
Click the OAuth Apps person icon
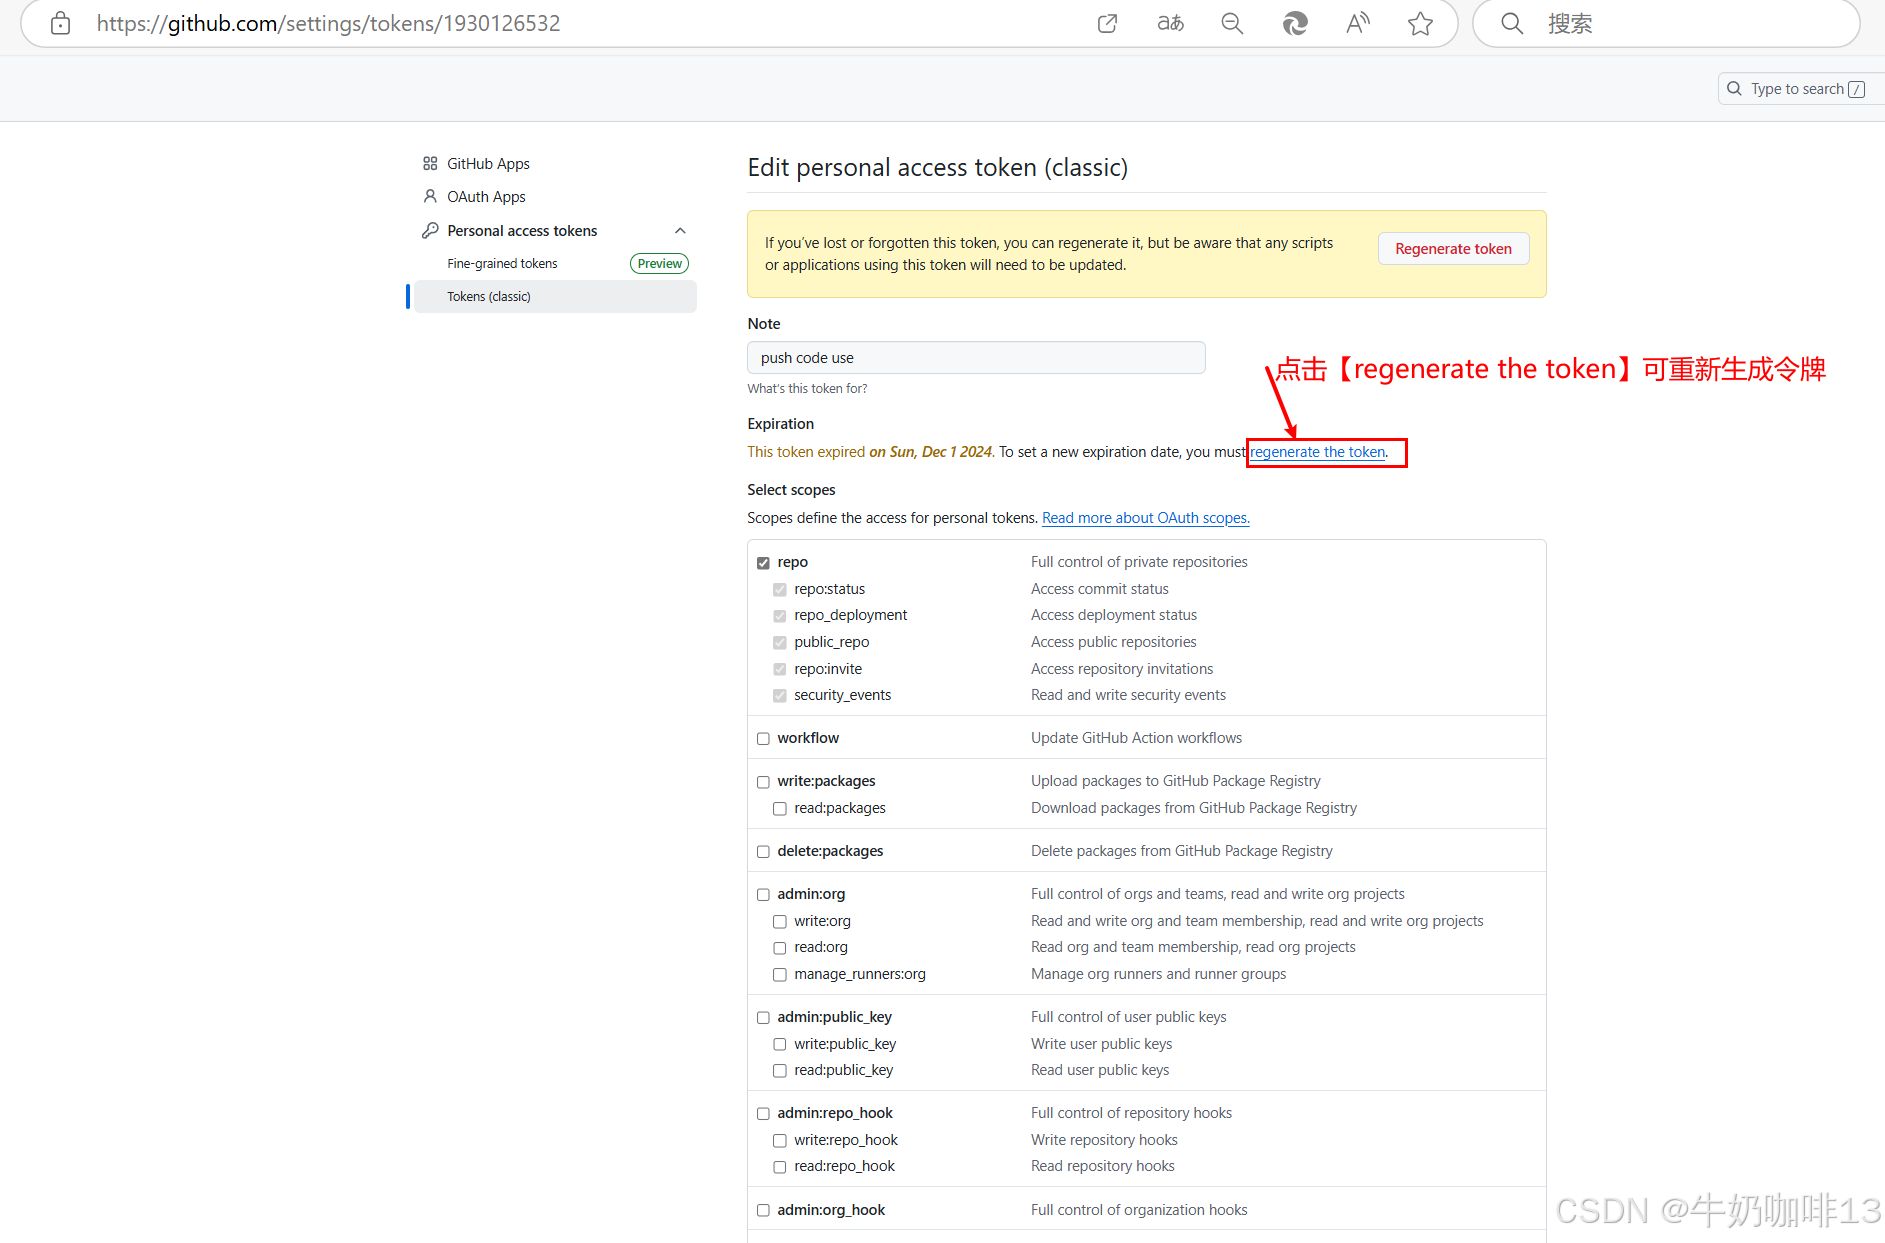pos(430,196)
